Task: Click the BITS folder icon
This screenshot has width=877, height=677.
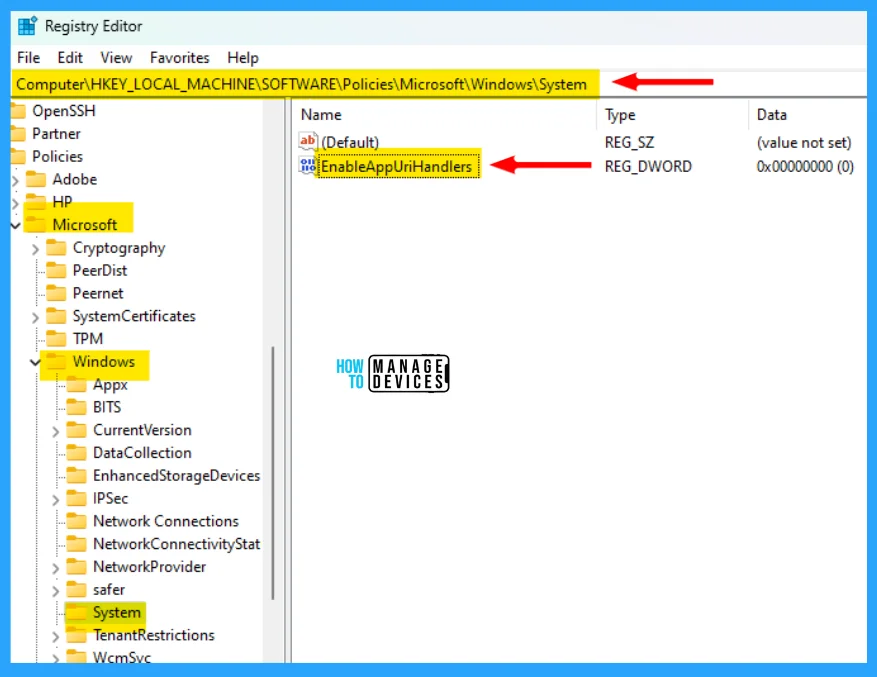Action: click(77, 407)
